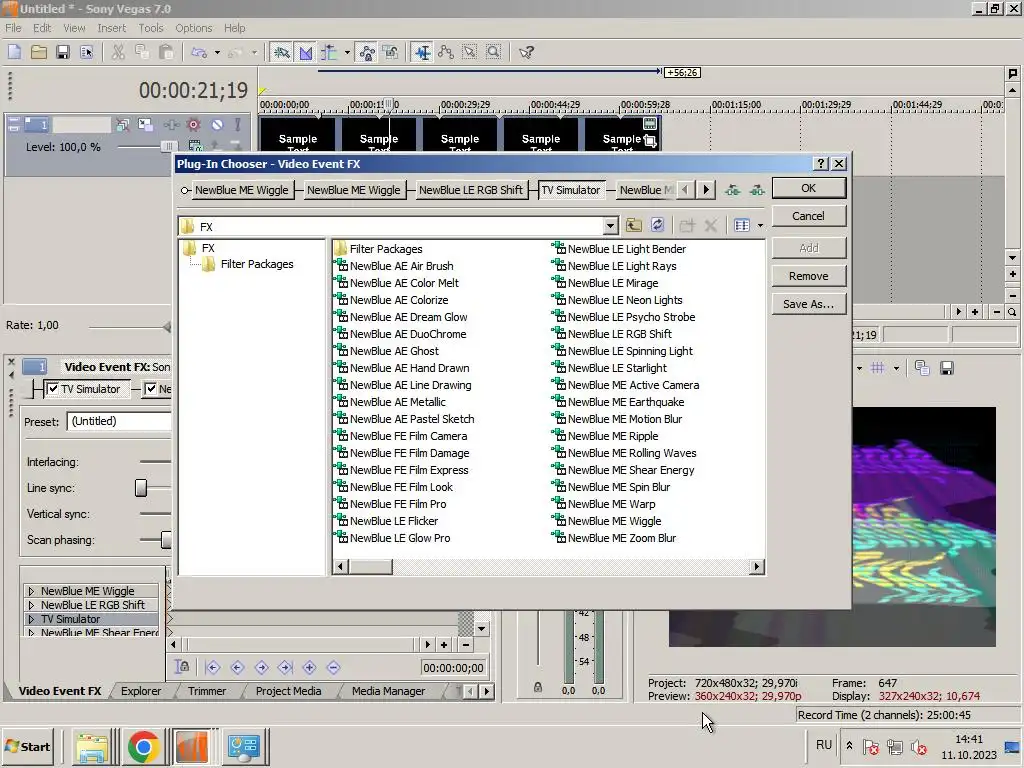Open the Undo history dropdown arrow
The height and width of the screenshot is (768, 1024).
[217, 53]
